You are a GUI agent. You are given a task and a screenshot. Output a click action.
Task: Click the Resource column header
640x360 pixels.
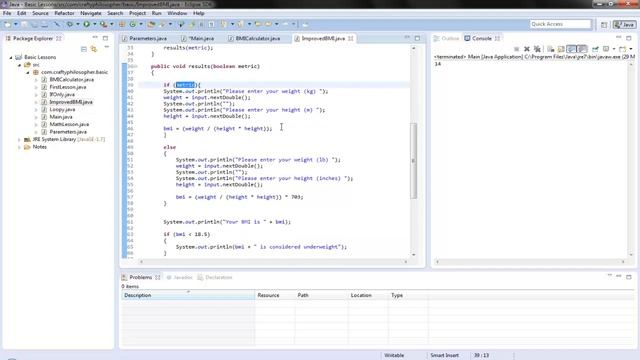275,295
